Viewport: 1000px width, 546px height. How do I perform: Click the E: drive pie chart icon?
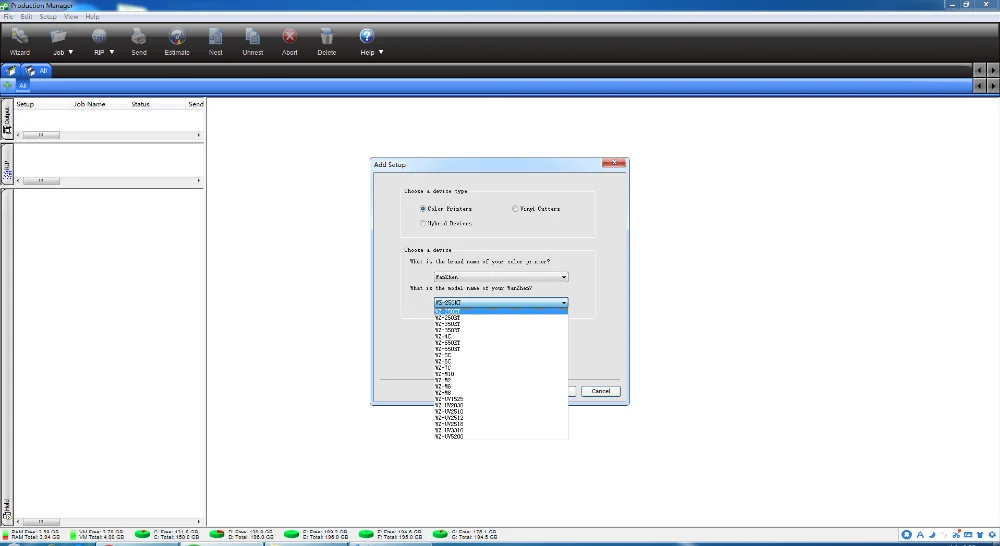tap(291, 534)
